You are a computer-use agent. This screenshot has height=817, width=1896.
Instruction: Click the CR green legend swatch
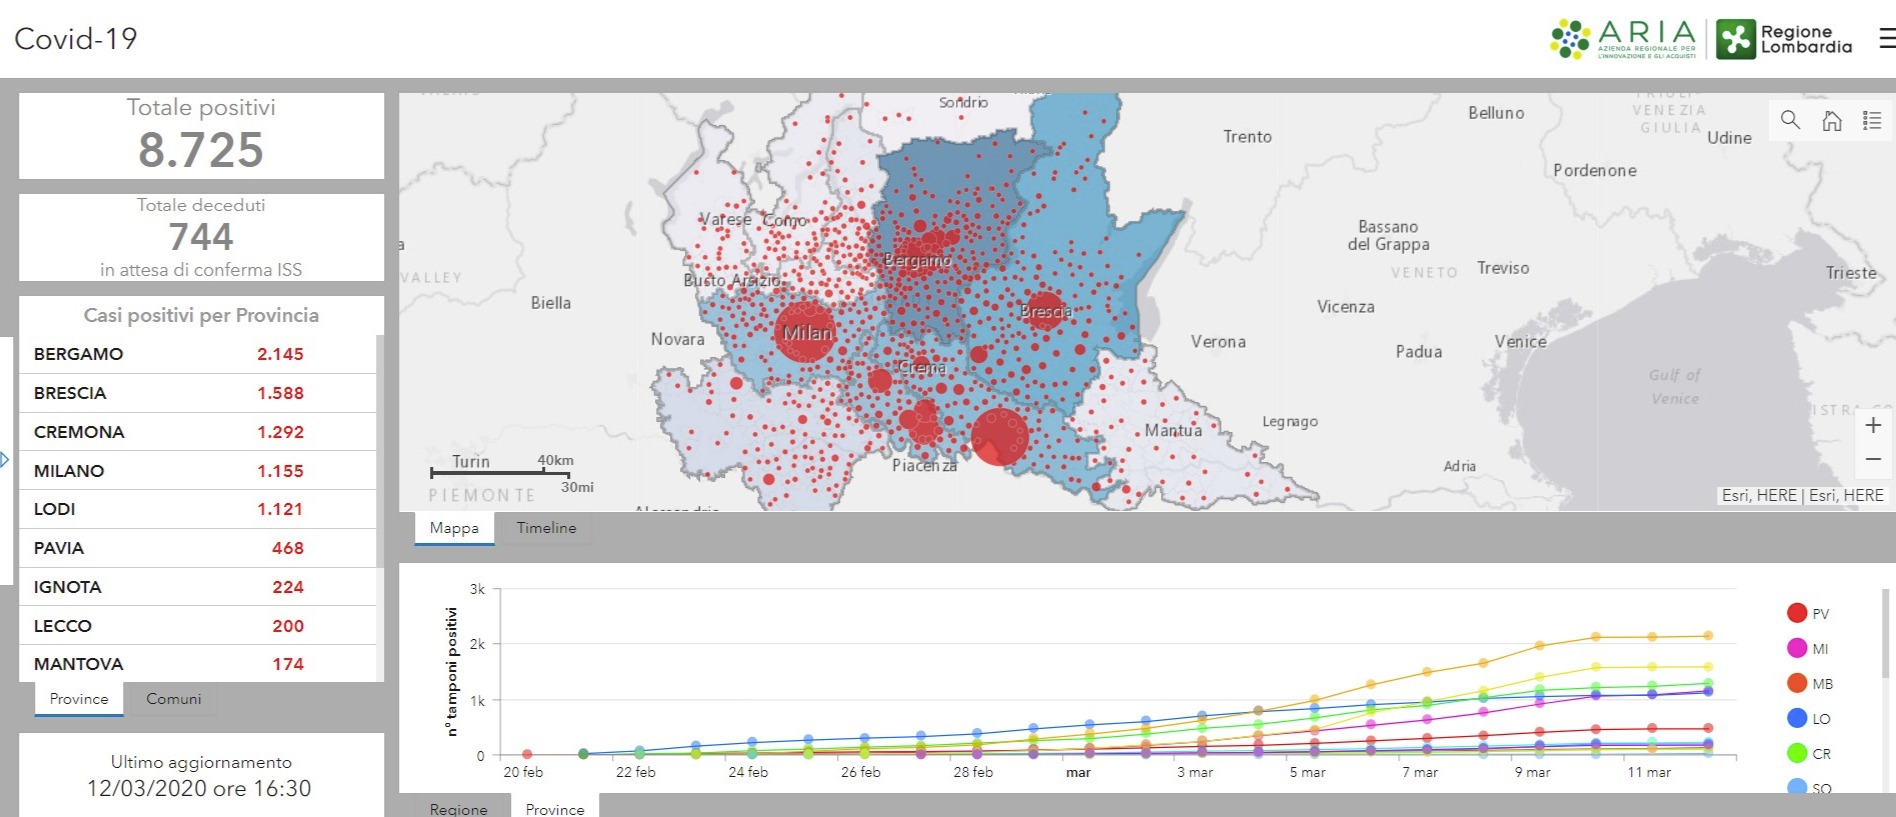(x=1797, y=753)
